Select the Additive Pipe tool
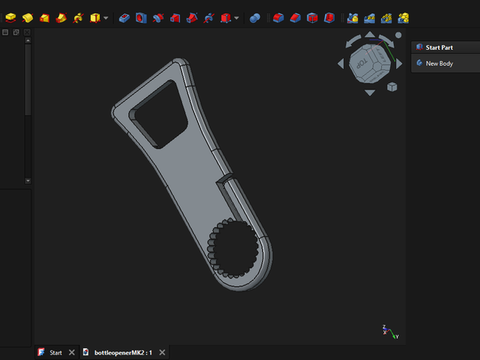The width and height of the screenshot is (480, 360). coord(61,18)
